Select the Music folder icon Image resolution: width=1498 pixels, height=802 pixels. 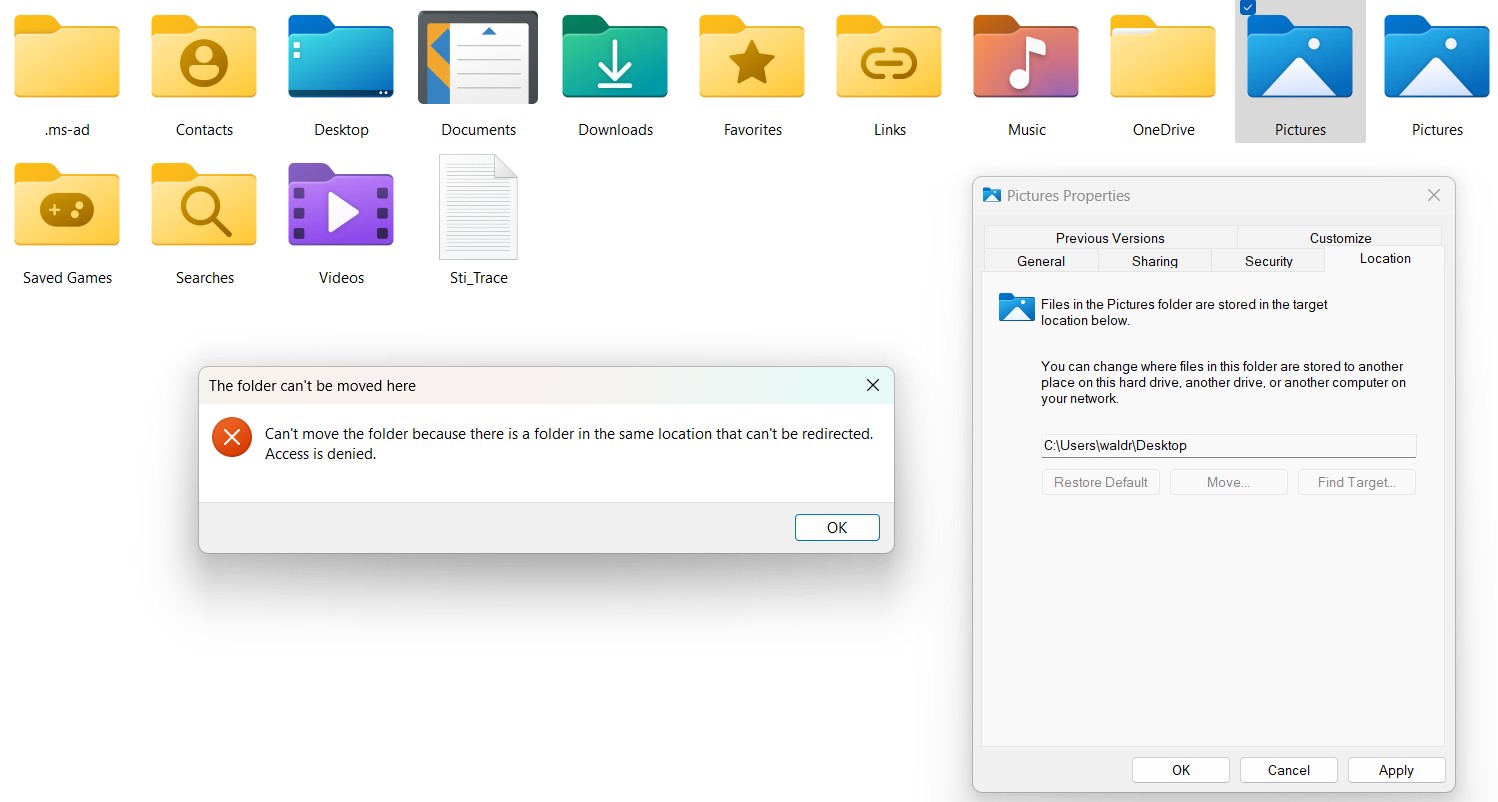(1026, 57)
